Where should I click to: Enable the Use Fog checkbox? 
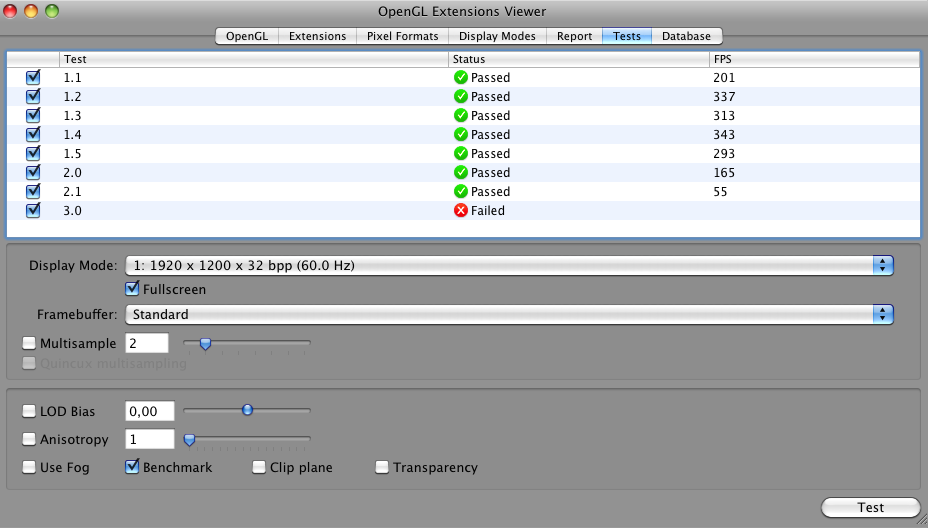[29, 467]
